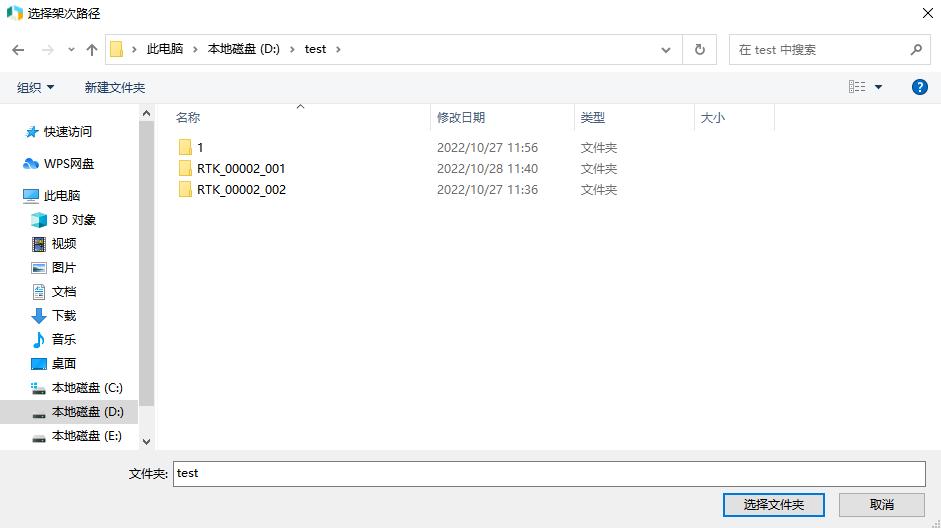Click 新建文件夹 button
Screen dimensions: 941x528
115,88
